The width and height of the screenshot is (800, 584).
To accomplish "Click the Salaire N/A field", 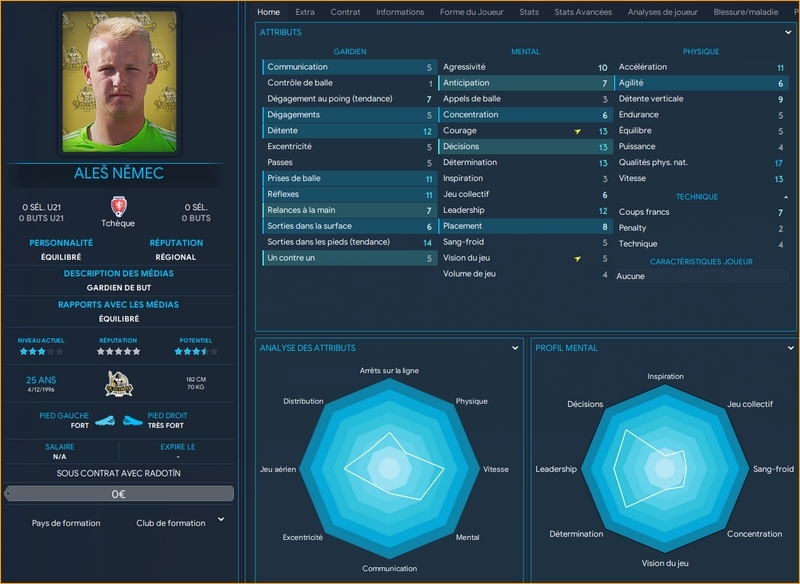I will (x=60, y=451).
